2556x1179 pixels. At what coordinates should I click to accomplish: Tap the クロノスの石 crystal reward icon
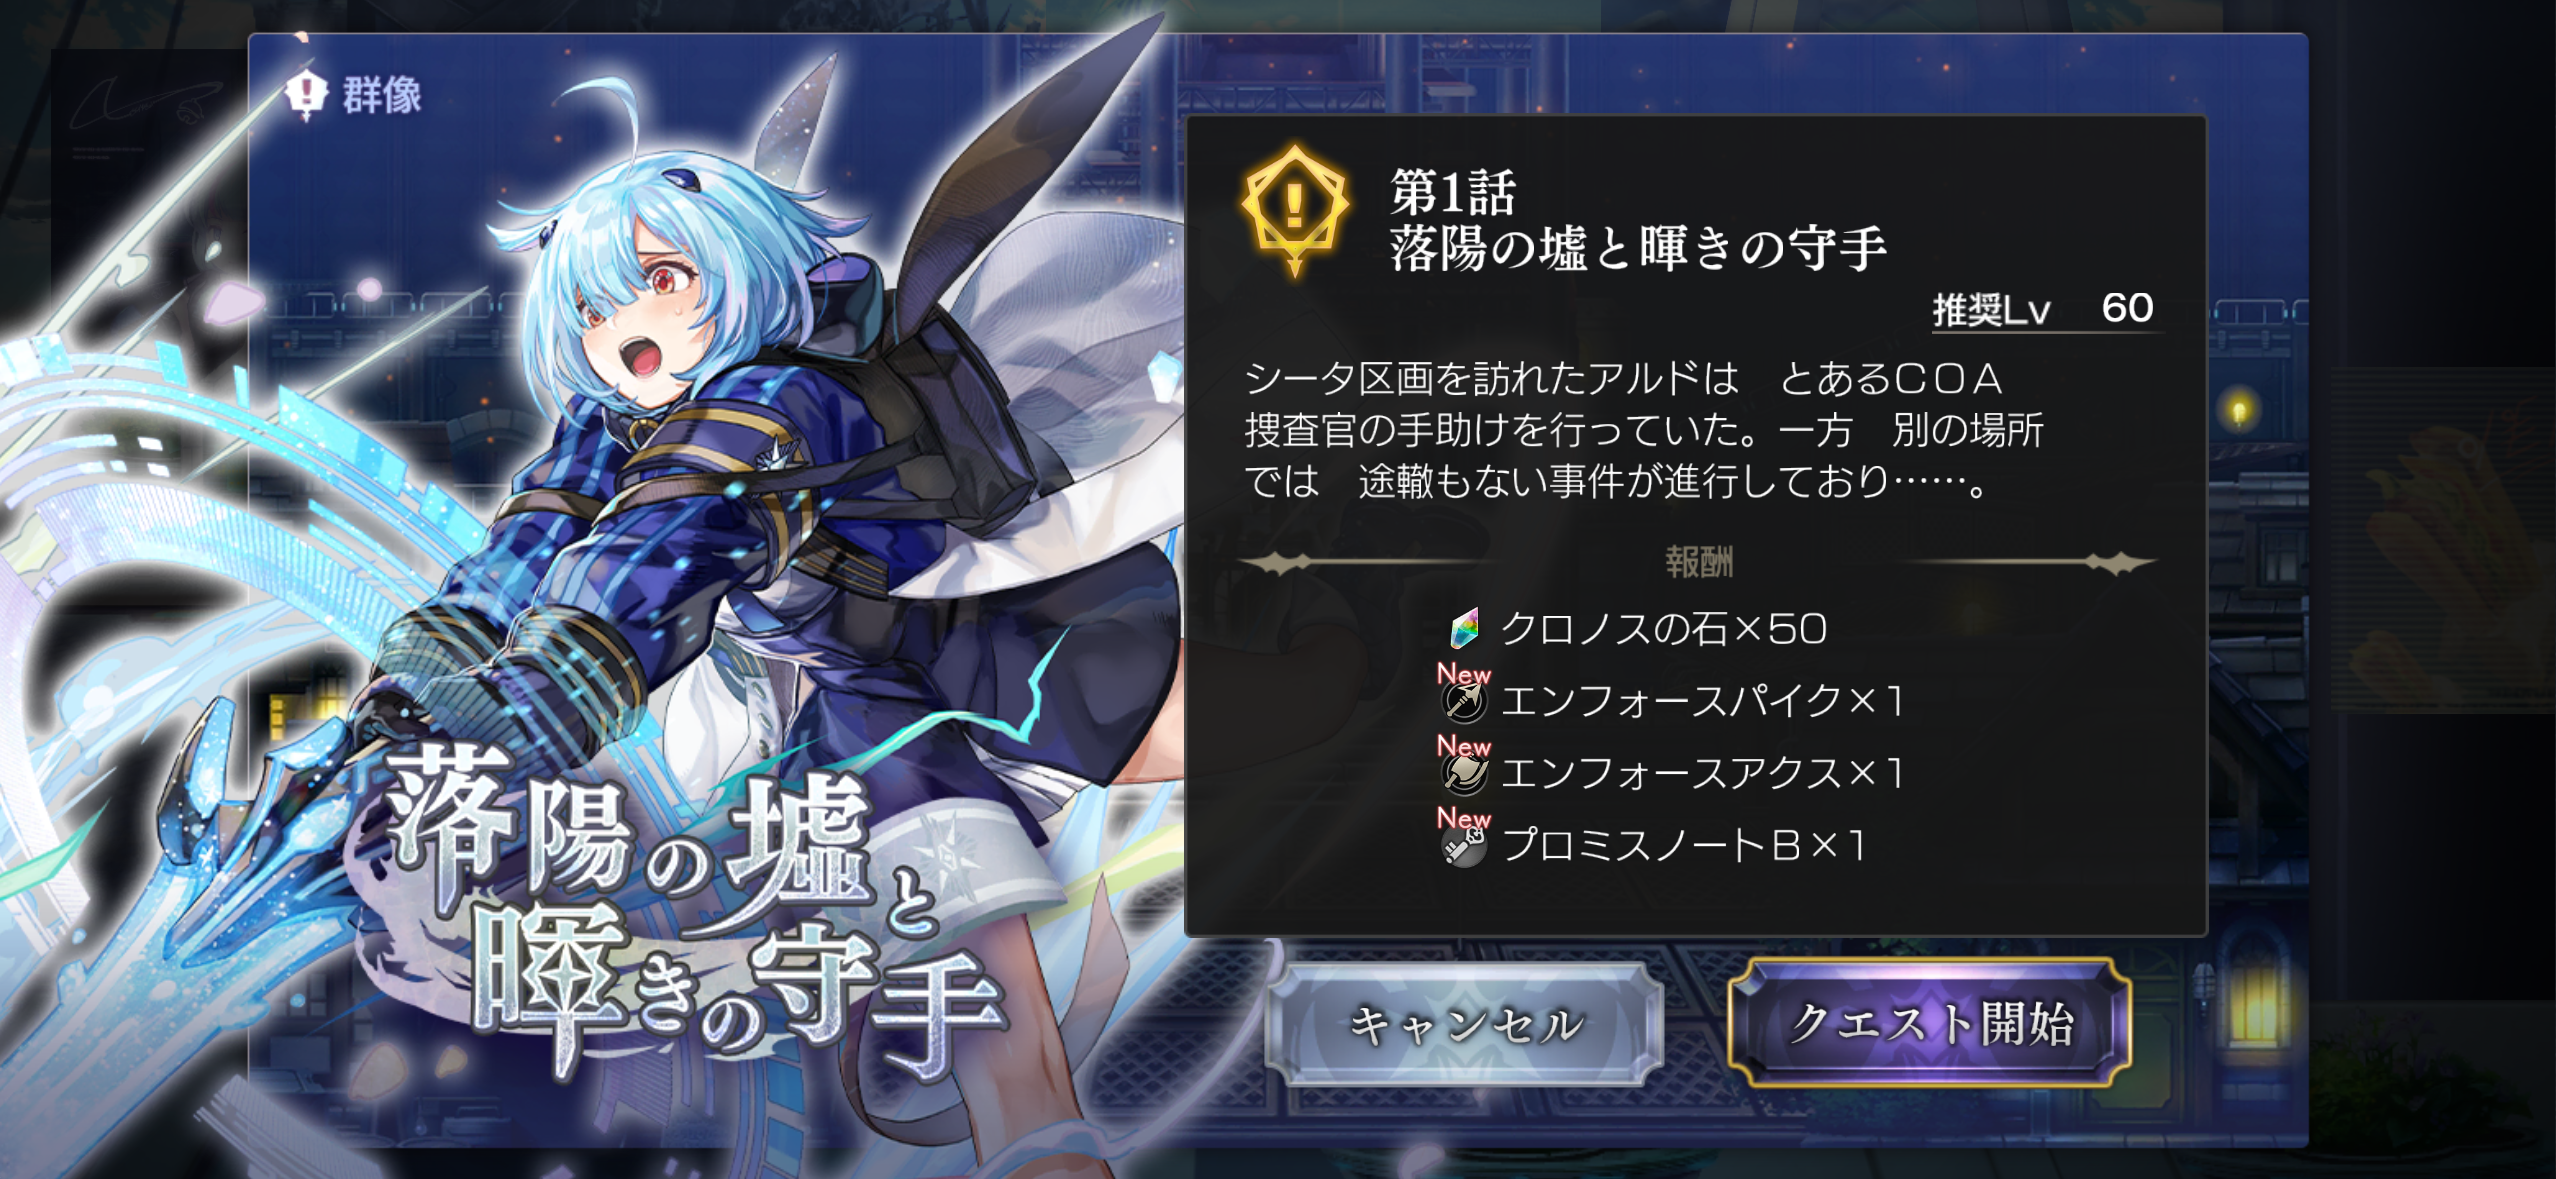tap(1465, 628)
